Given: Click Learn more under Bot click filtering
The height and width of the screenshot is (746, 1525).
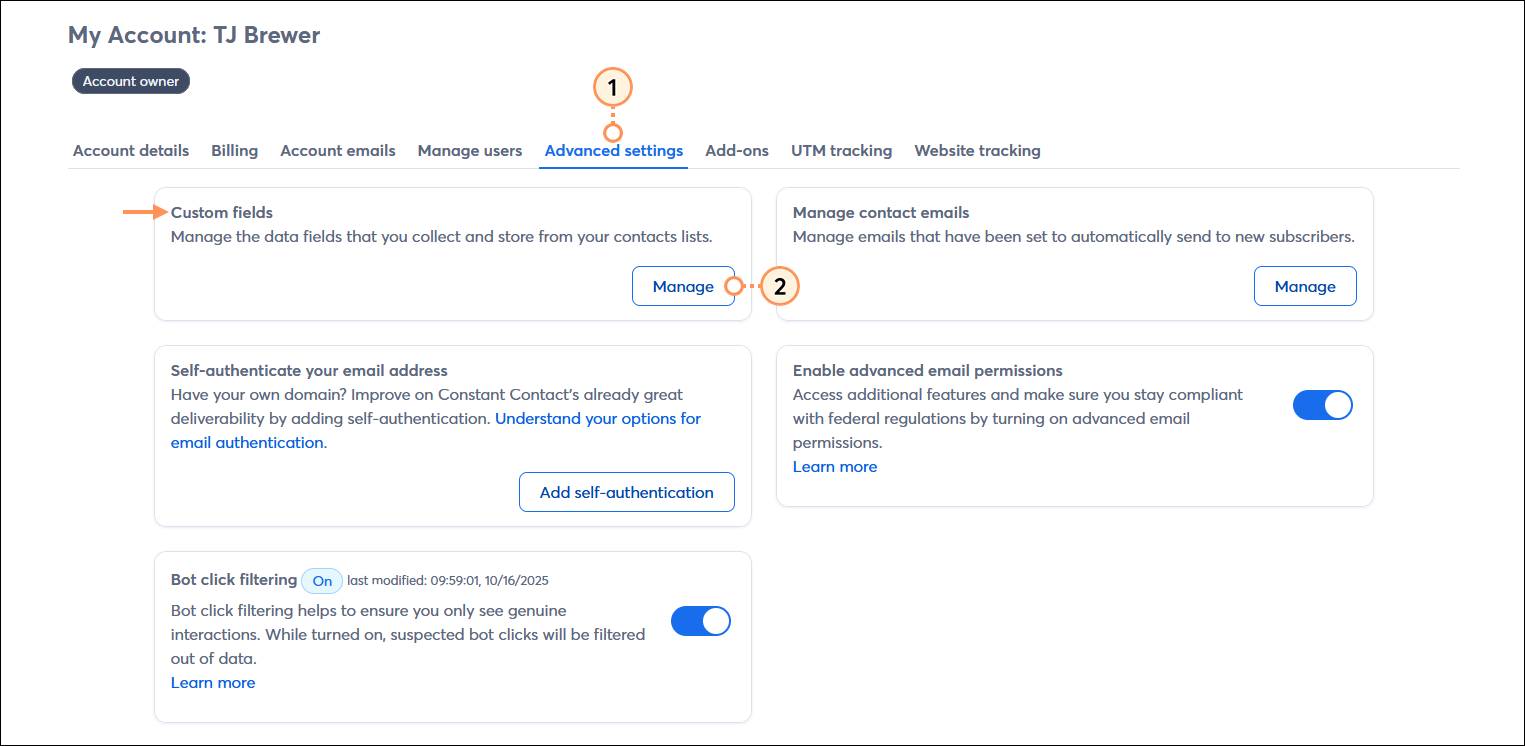Looking at the screenshot, I should 213,682.
